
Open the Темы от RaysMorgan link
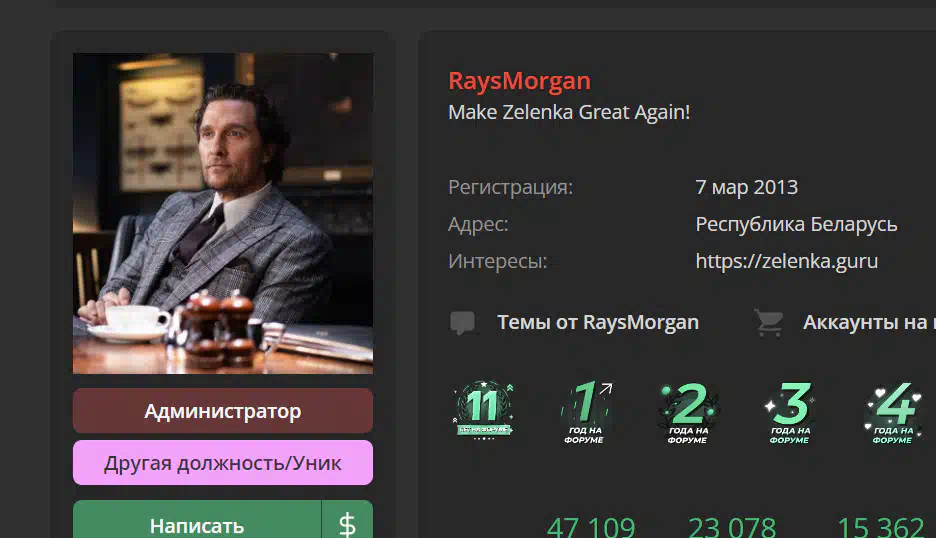pos(598,322)
